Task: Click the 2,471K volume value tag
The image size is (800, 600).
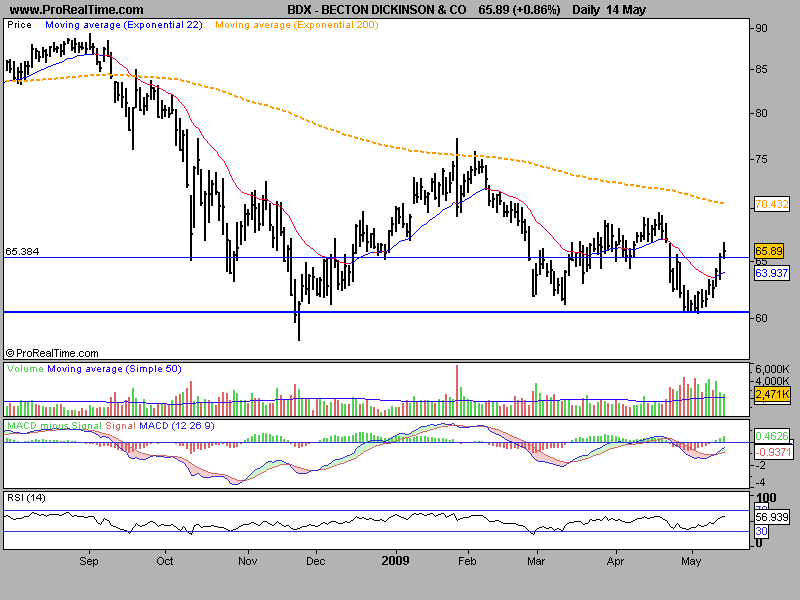Action: tap(772, 394)
